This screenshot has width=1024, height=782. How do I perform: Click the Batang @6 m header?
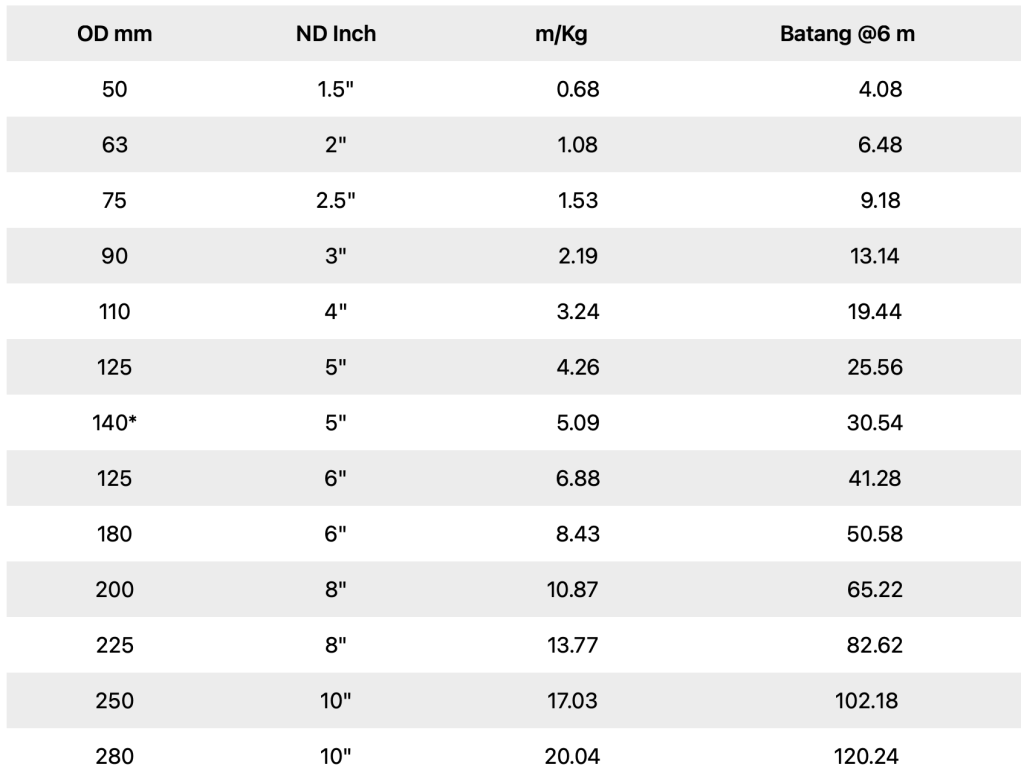point(847,34)
